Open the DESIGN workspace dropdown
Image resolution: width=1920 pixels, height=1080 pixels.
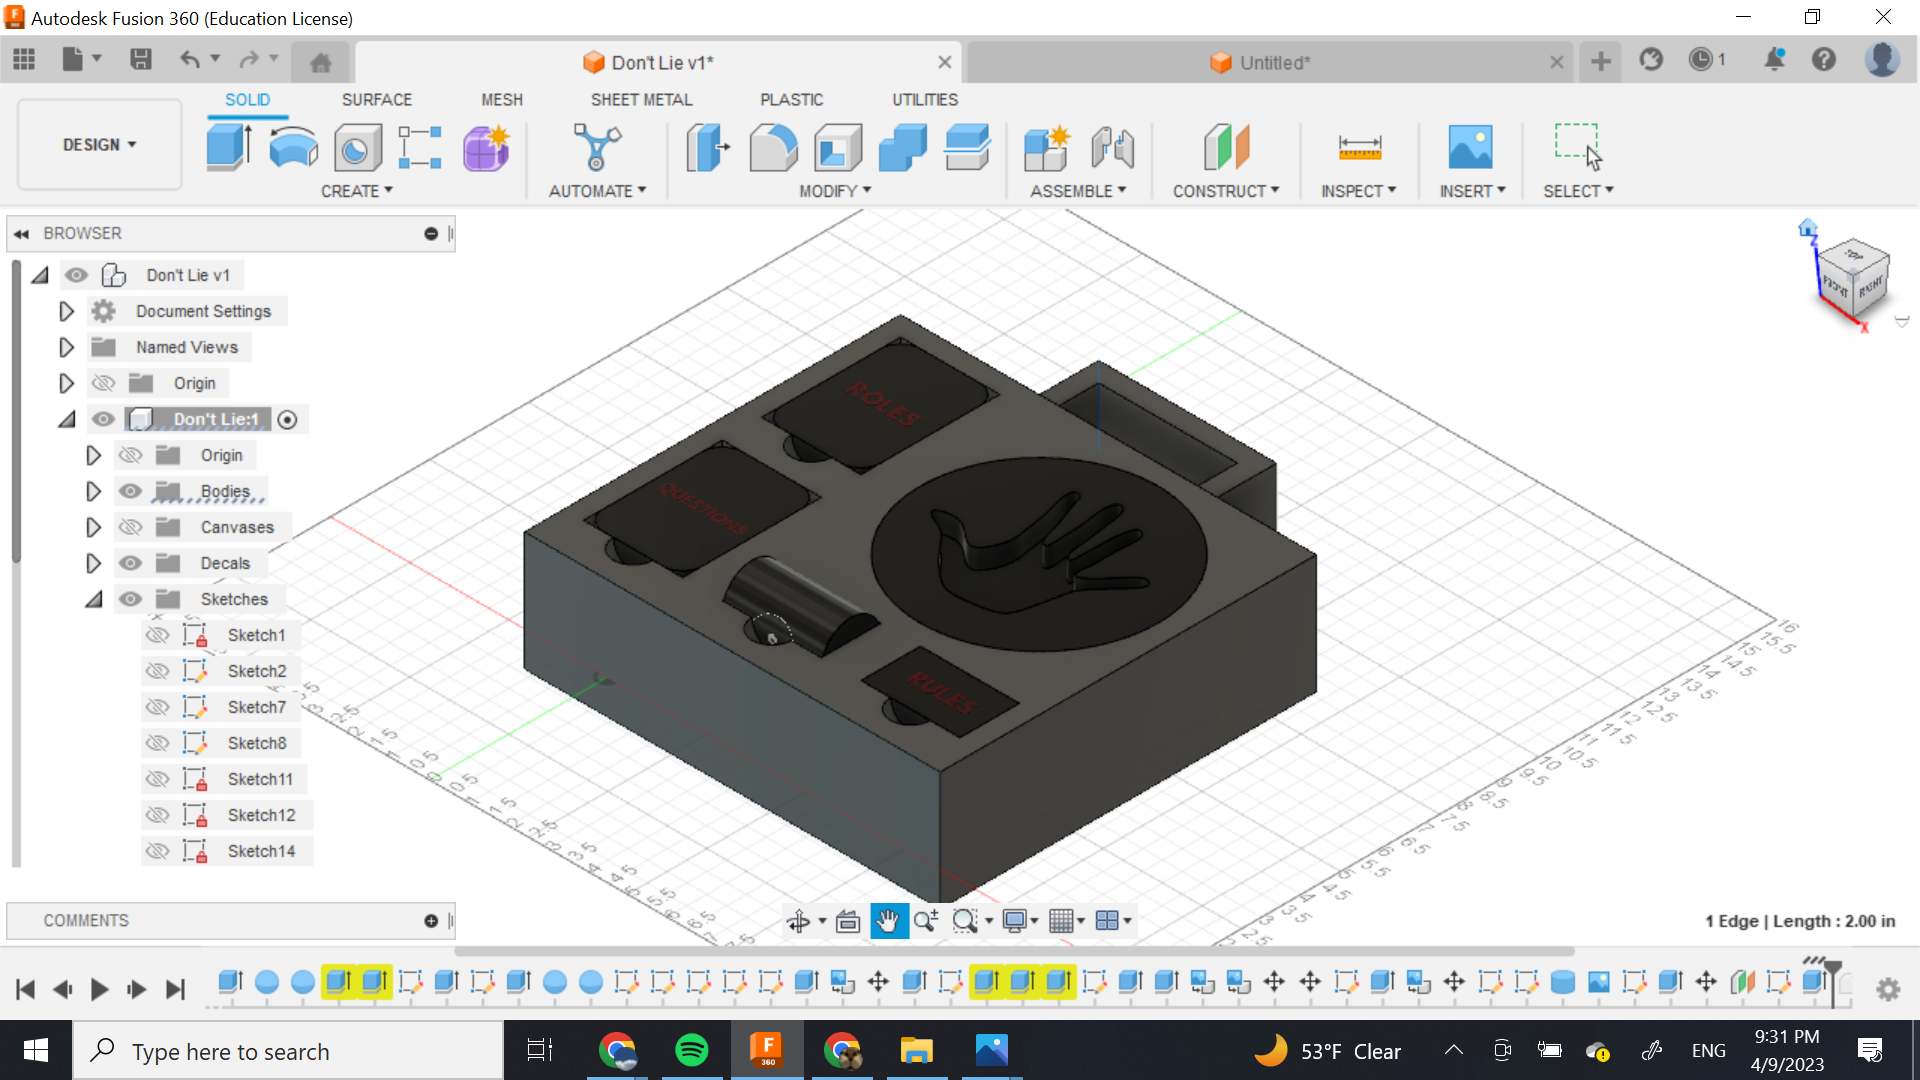point(99,145)
